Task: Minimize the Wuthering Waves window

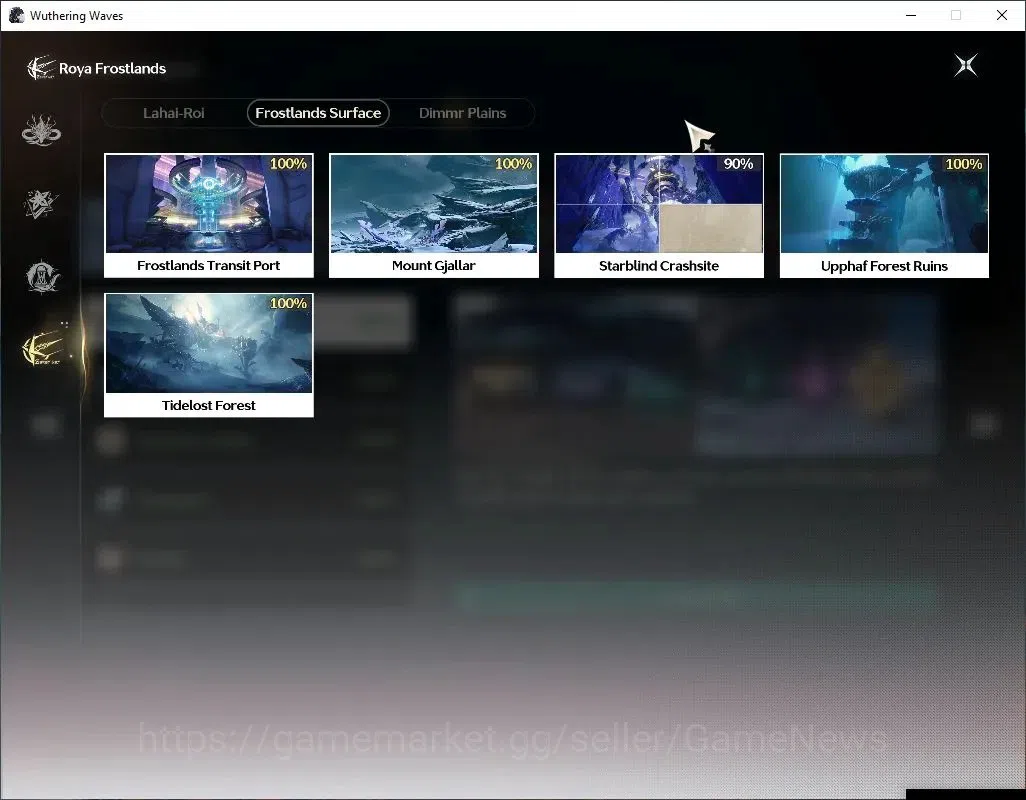Action: click(x=911, y=15)
